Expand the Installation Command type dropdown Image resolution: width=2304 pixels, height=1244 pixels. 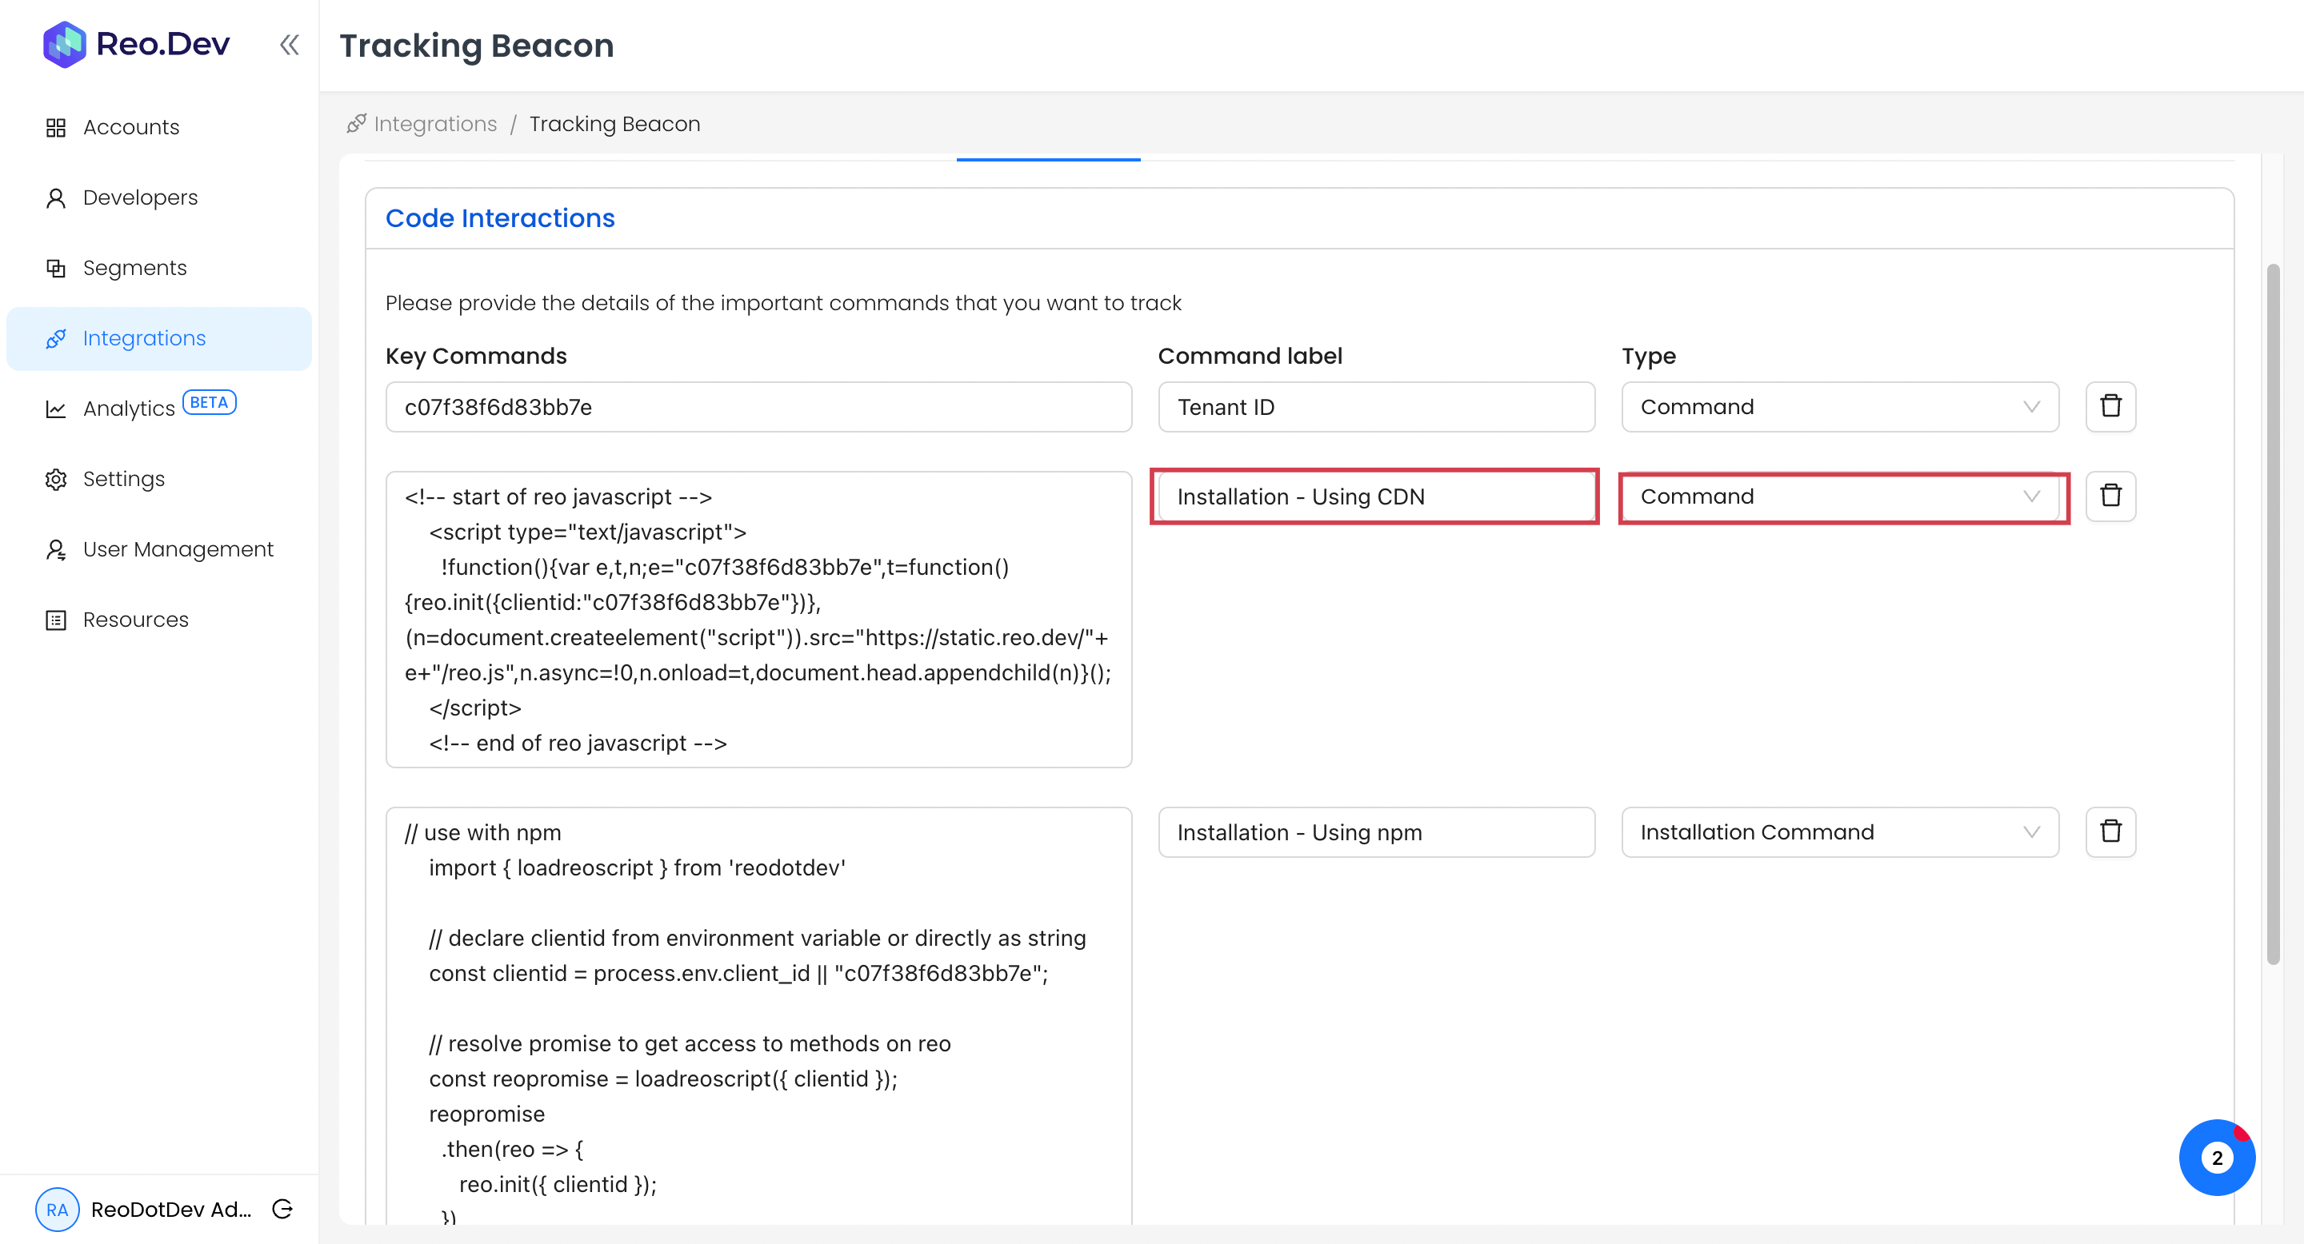[1839, 832]
